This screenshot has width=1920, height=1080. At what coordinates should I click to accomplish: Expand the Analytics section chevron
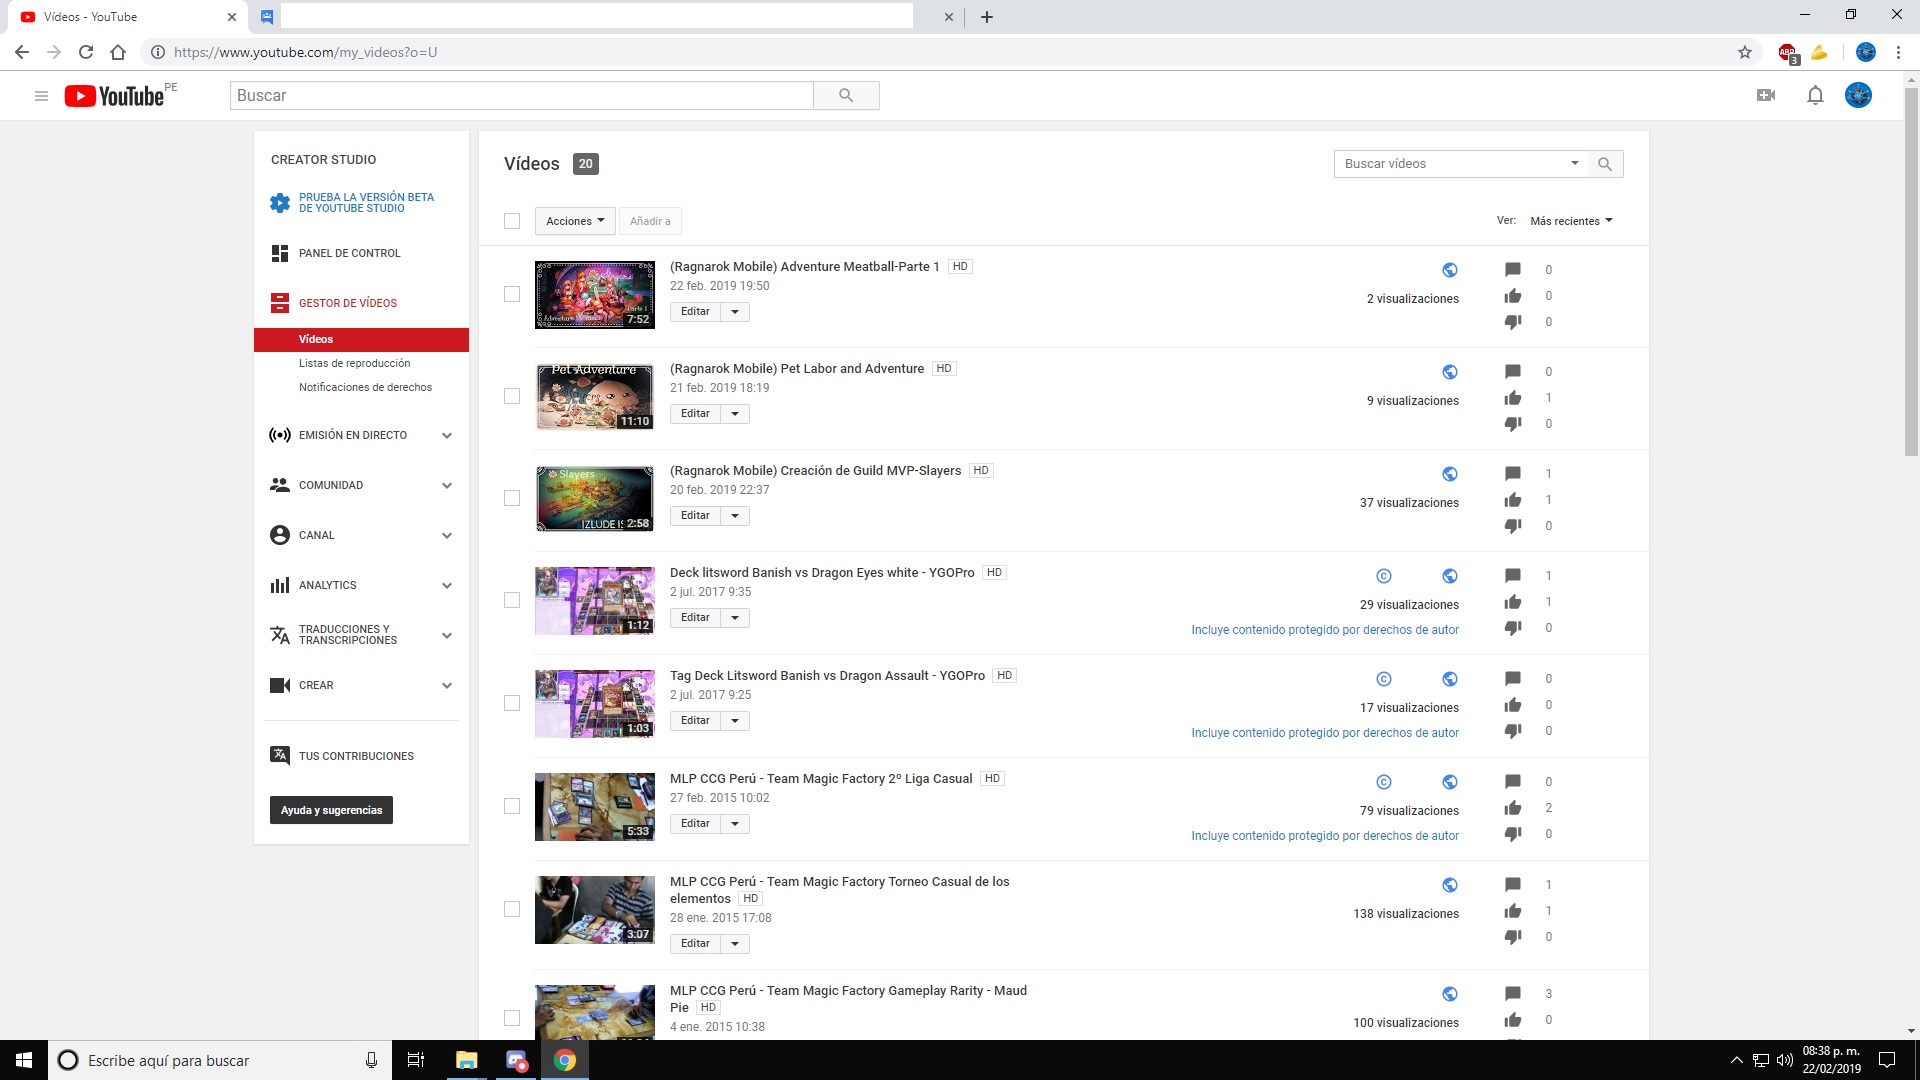point(447,586)
